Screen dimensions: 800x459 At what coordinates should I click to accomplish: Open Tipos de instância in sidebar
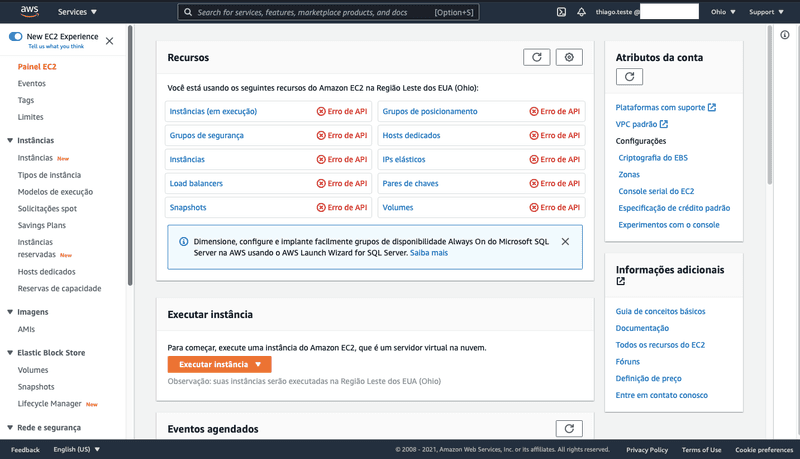(x=49, y=175)
